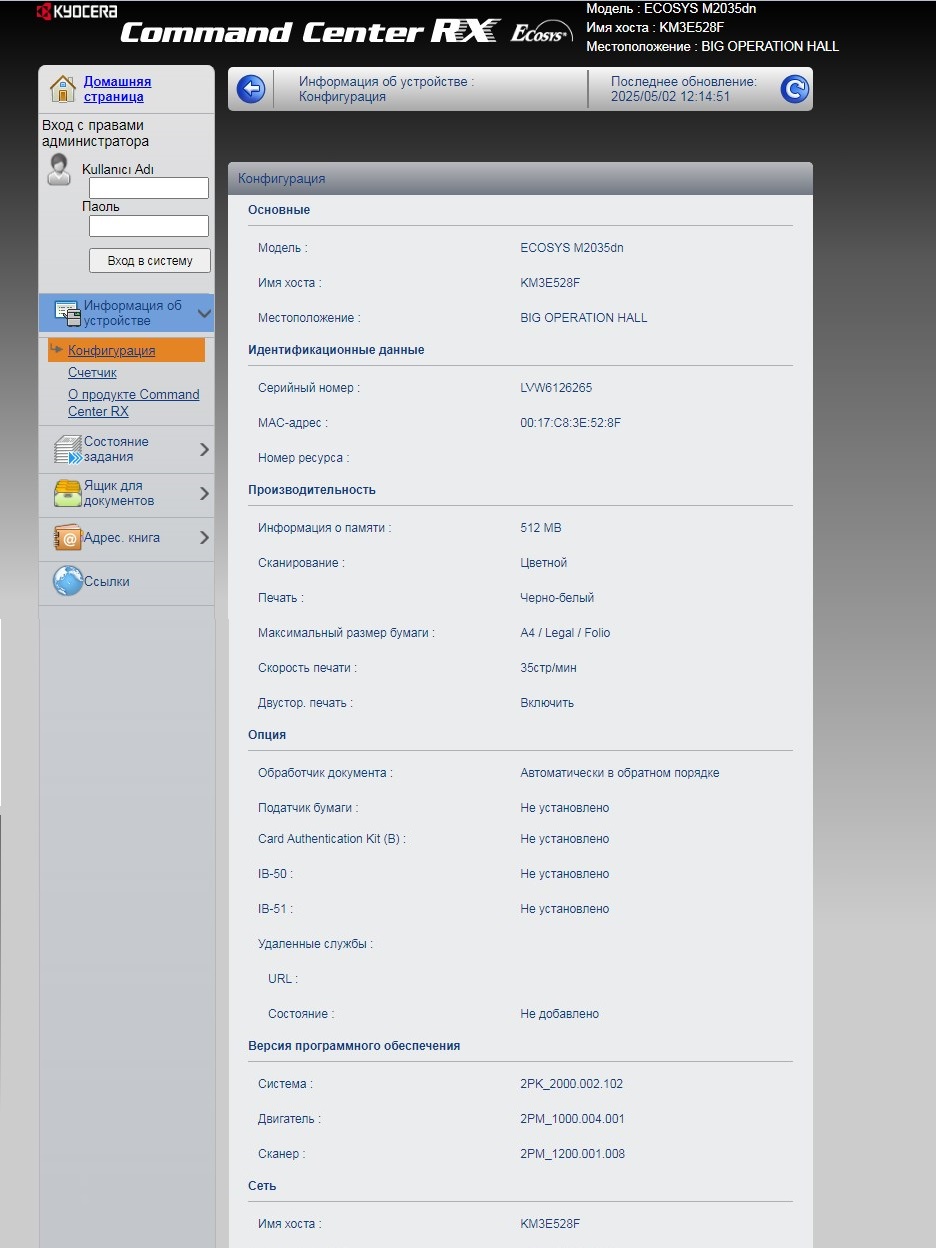The width and height of the screenshot is (936, 1248).
Task: Click the print value Черно-белый
Action: coord(557,597)
